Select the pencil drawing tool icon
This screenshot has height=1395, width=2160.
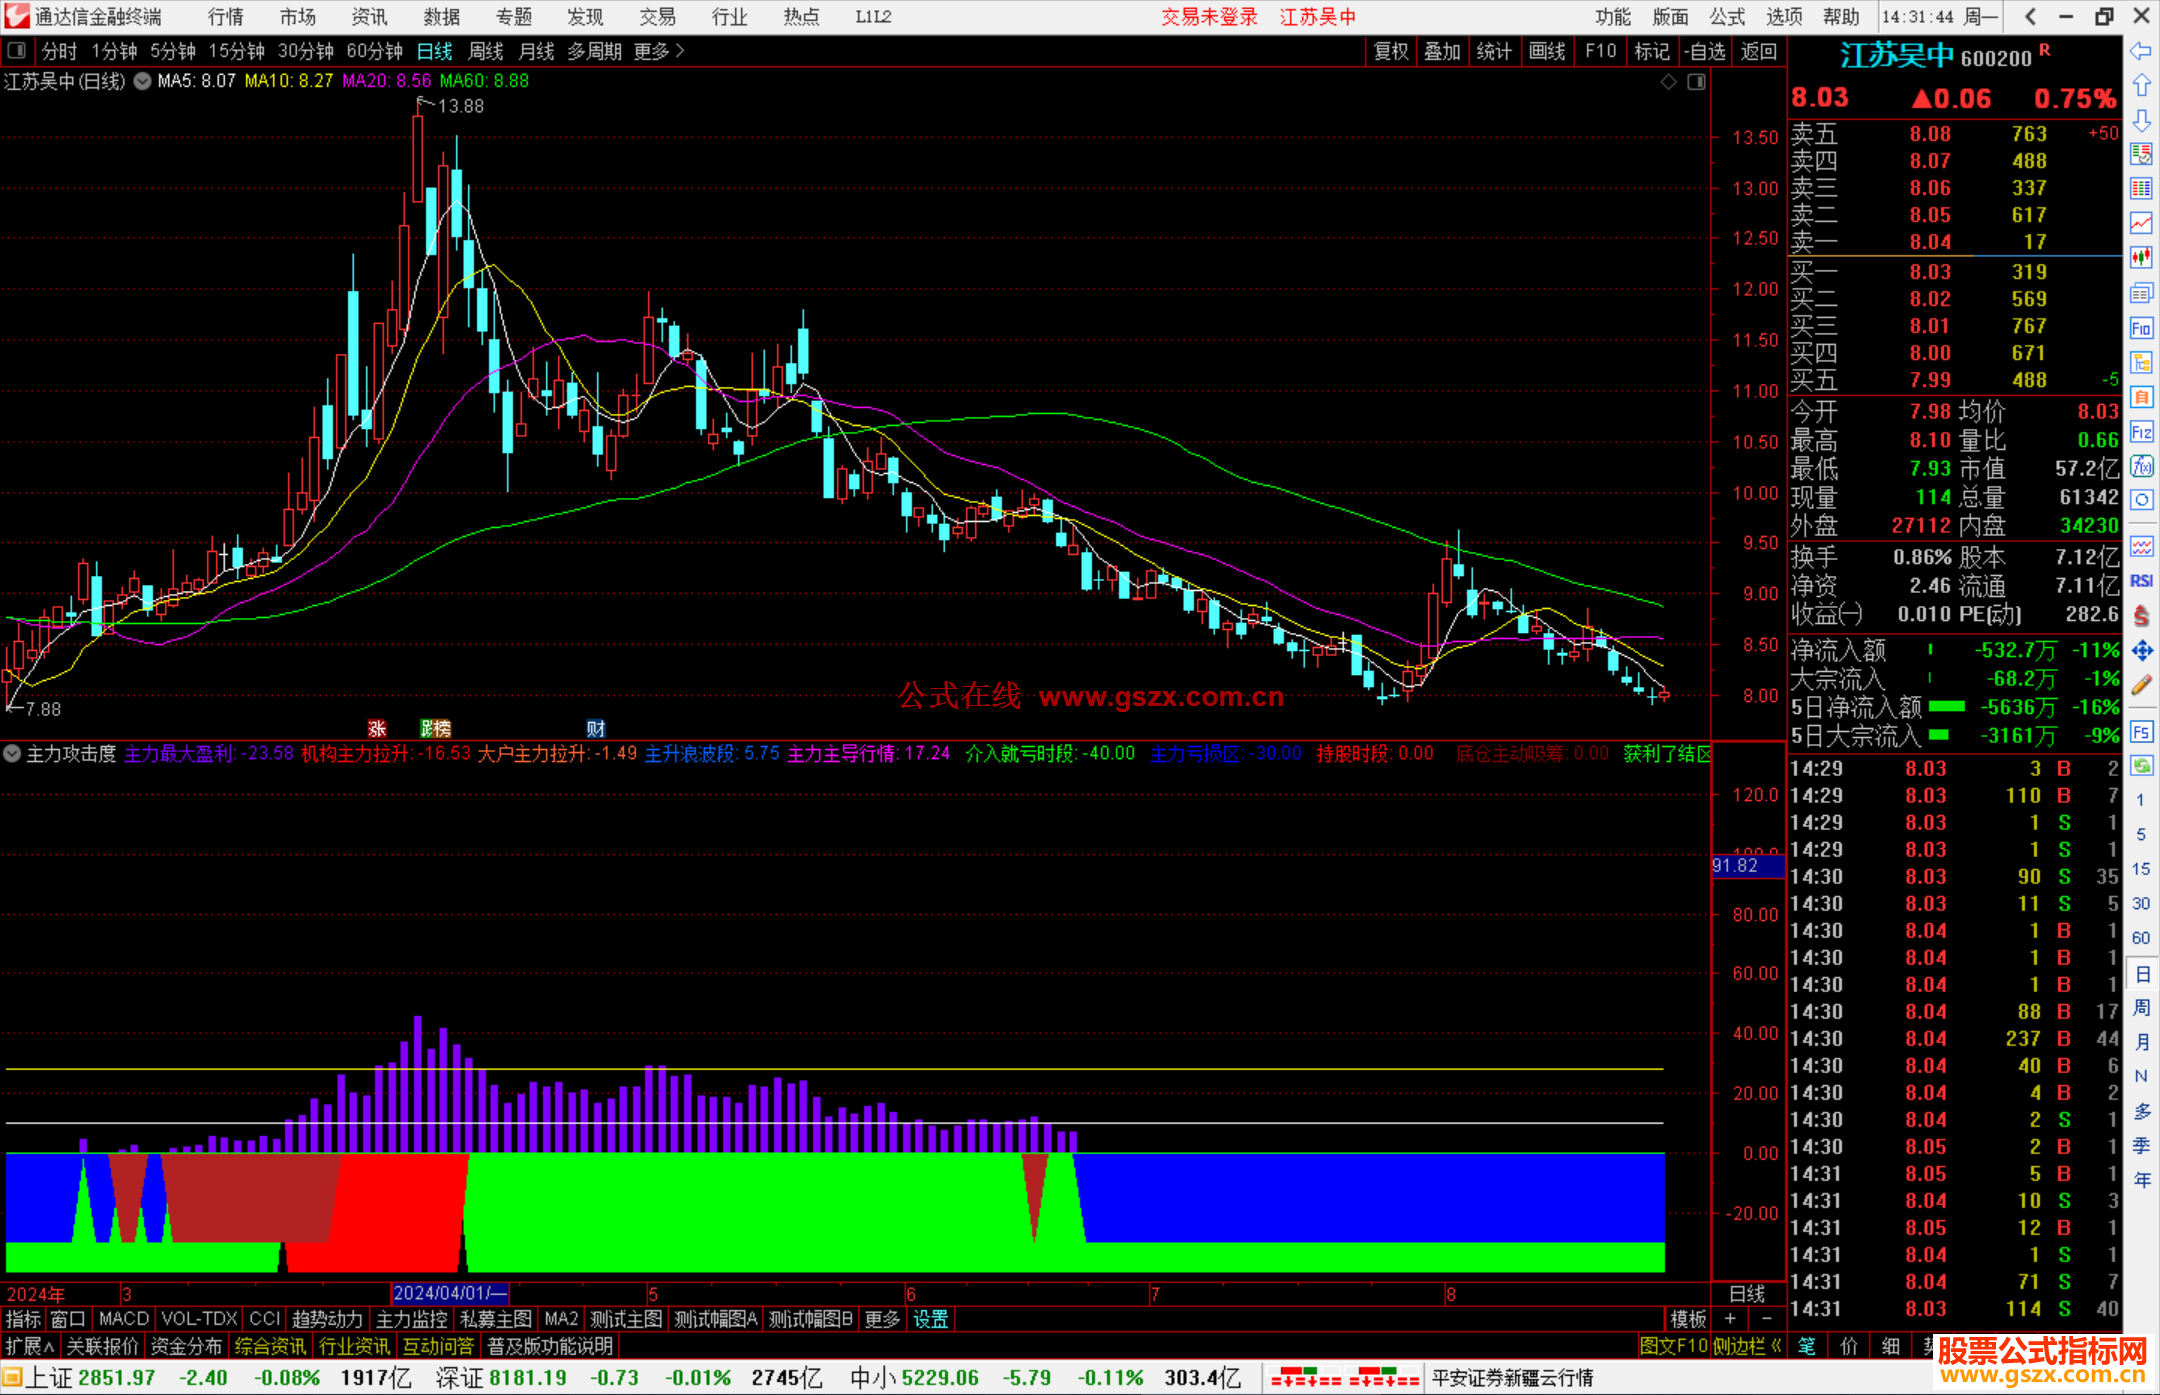(2141, 685)
